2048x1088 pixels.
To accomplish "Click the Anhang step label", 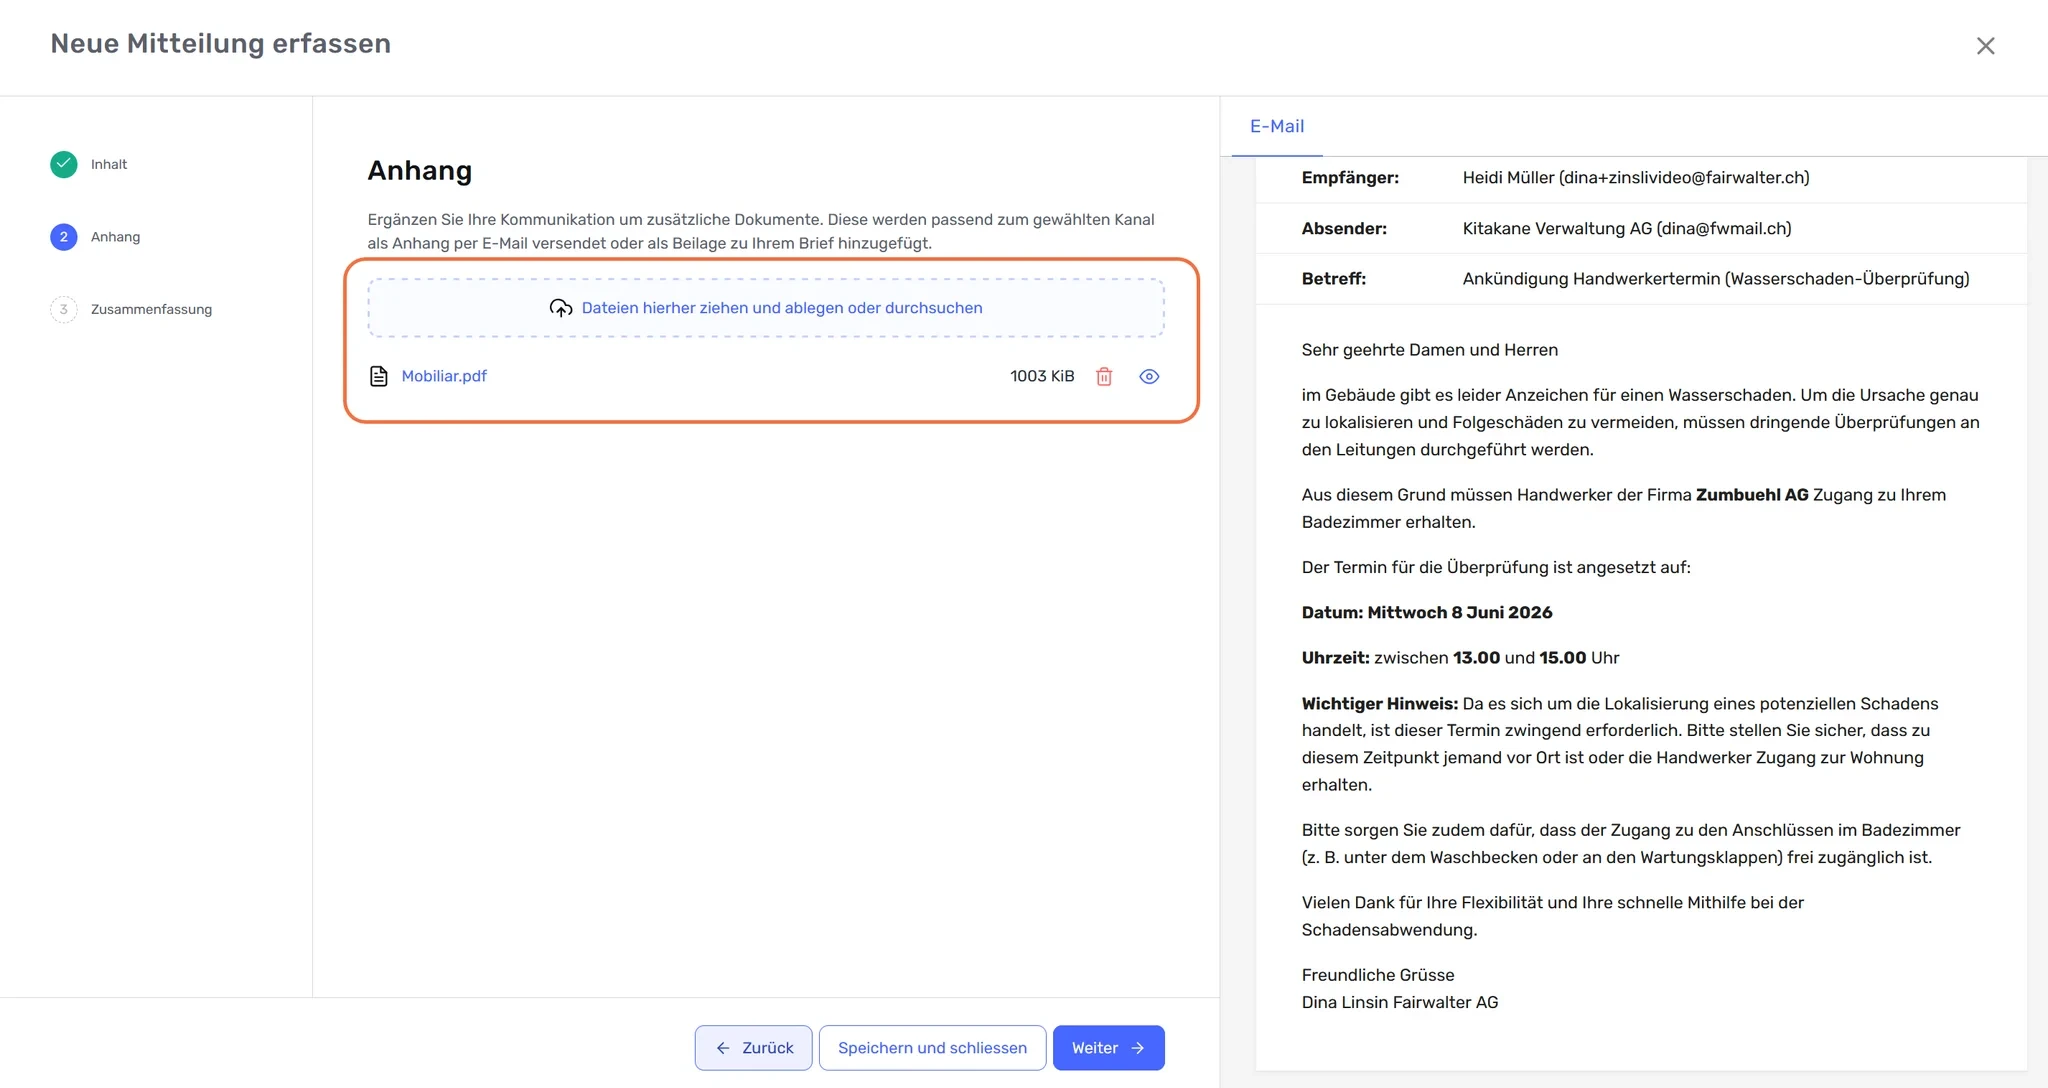I will click(x=115, y=237).
